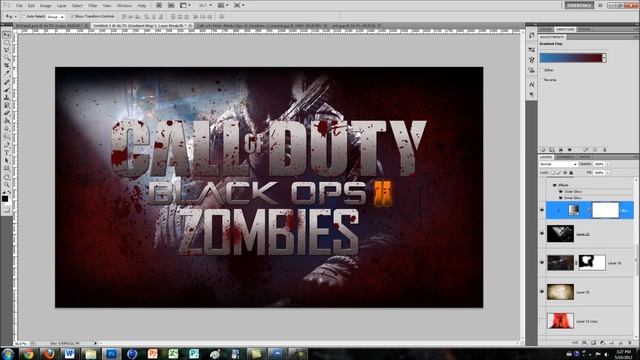Screen dimensions: 640x360
Task: Open Google Chrome from the taskbar
Action: click(28, 353)
